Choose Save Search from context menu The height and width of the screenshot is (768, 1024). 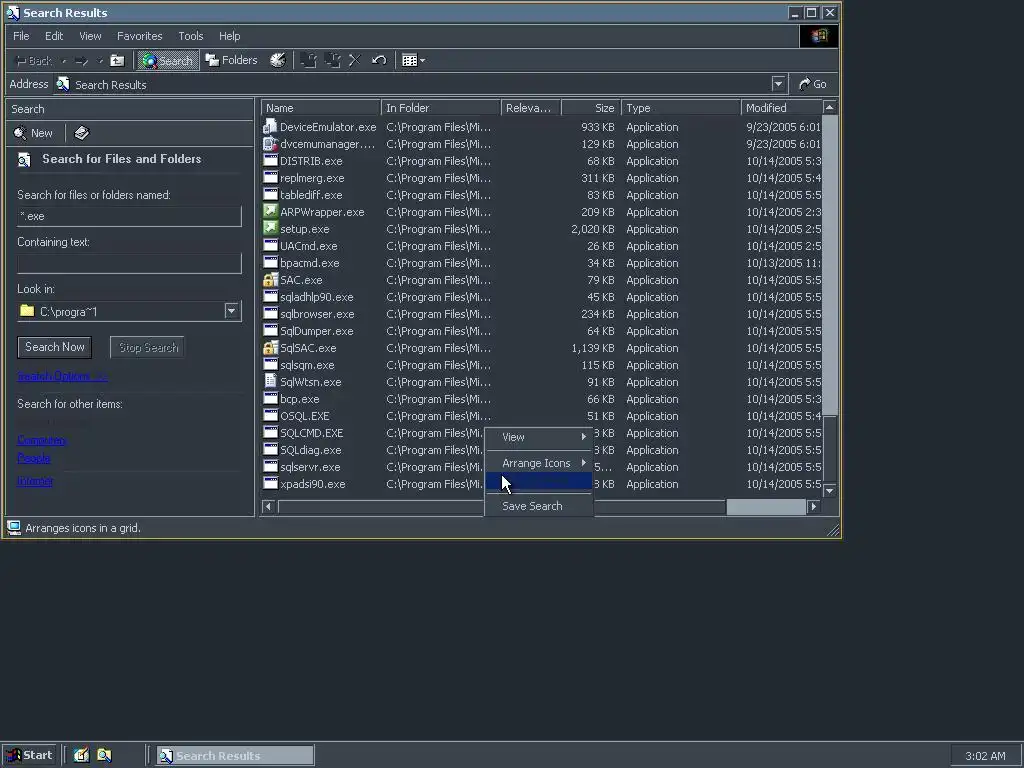[x=539, y=506]
